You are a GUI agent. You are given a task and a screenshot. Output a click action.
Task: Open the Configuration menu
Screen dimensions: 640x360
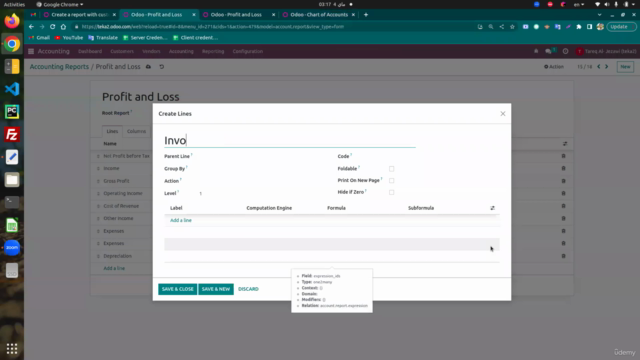248,51
